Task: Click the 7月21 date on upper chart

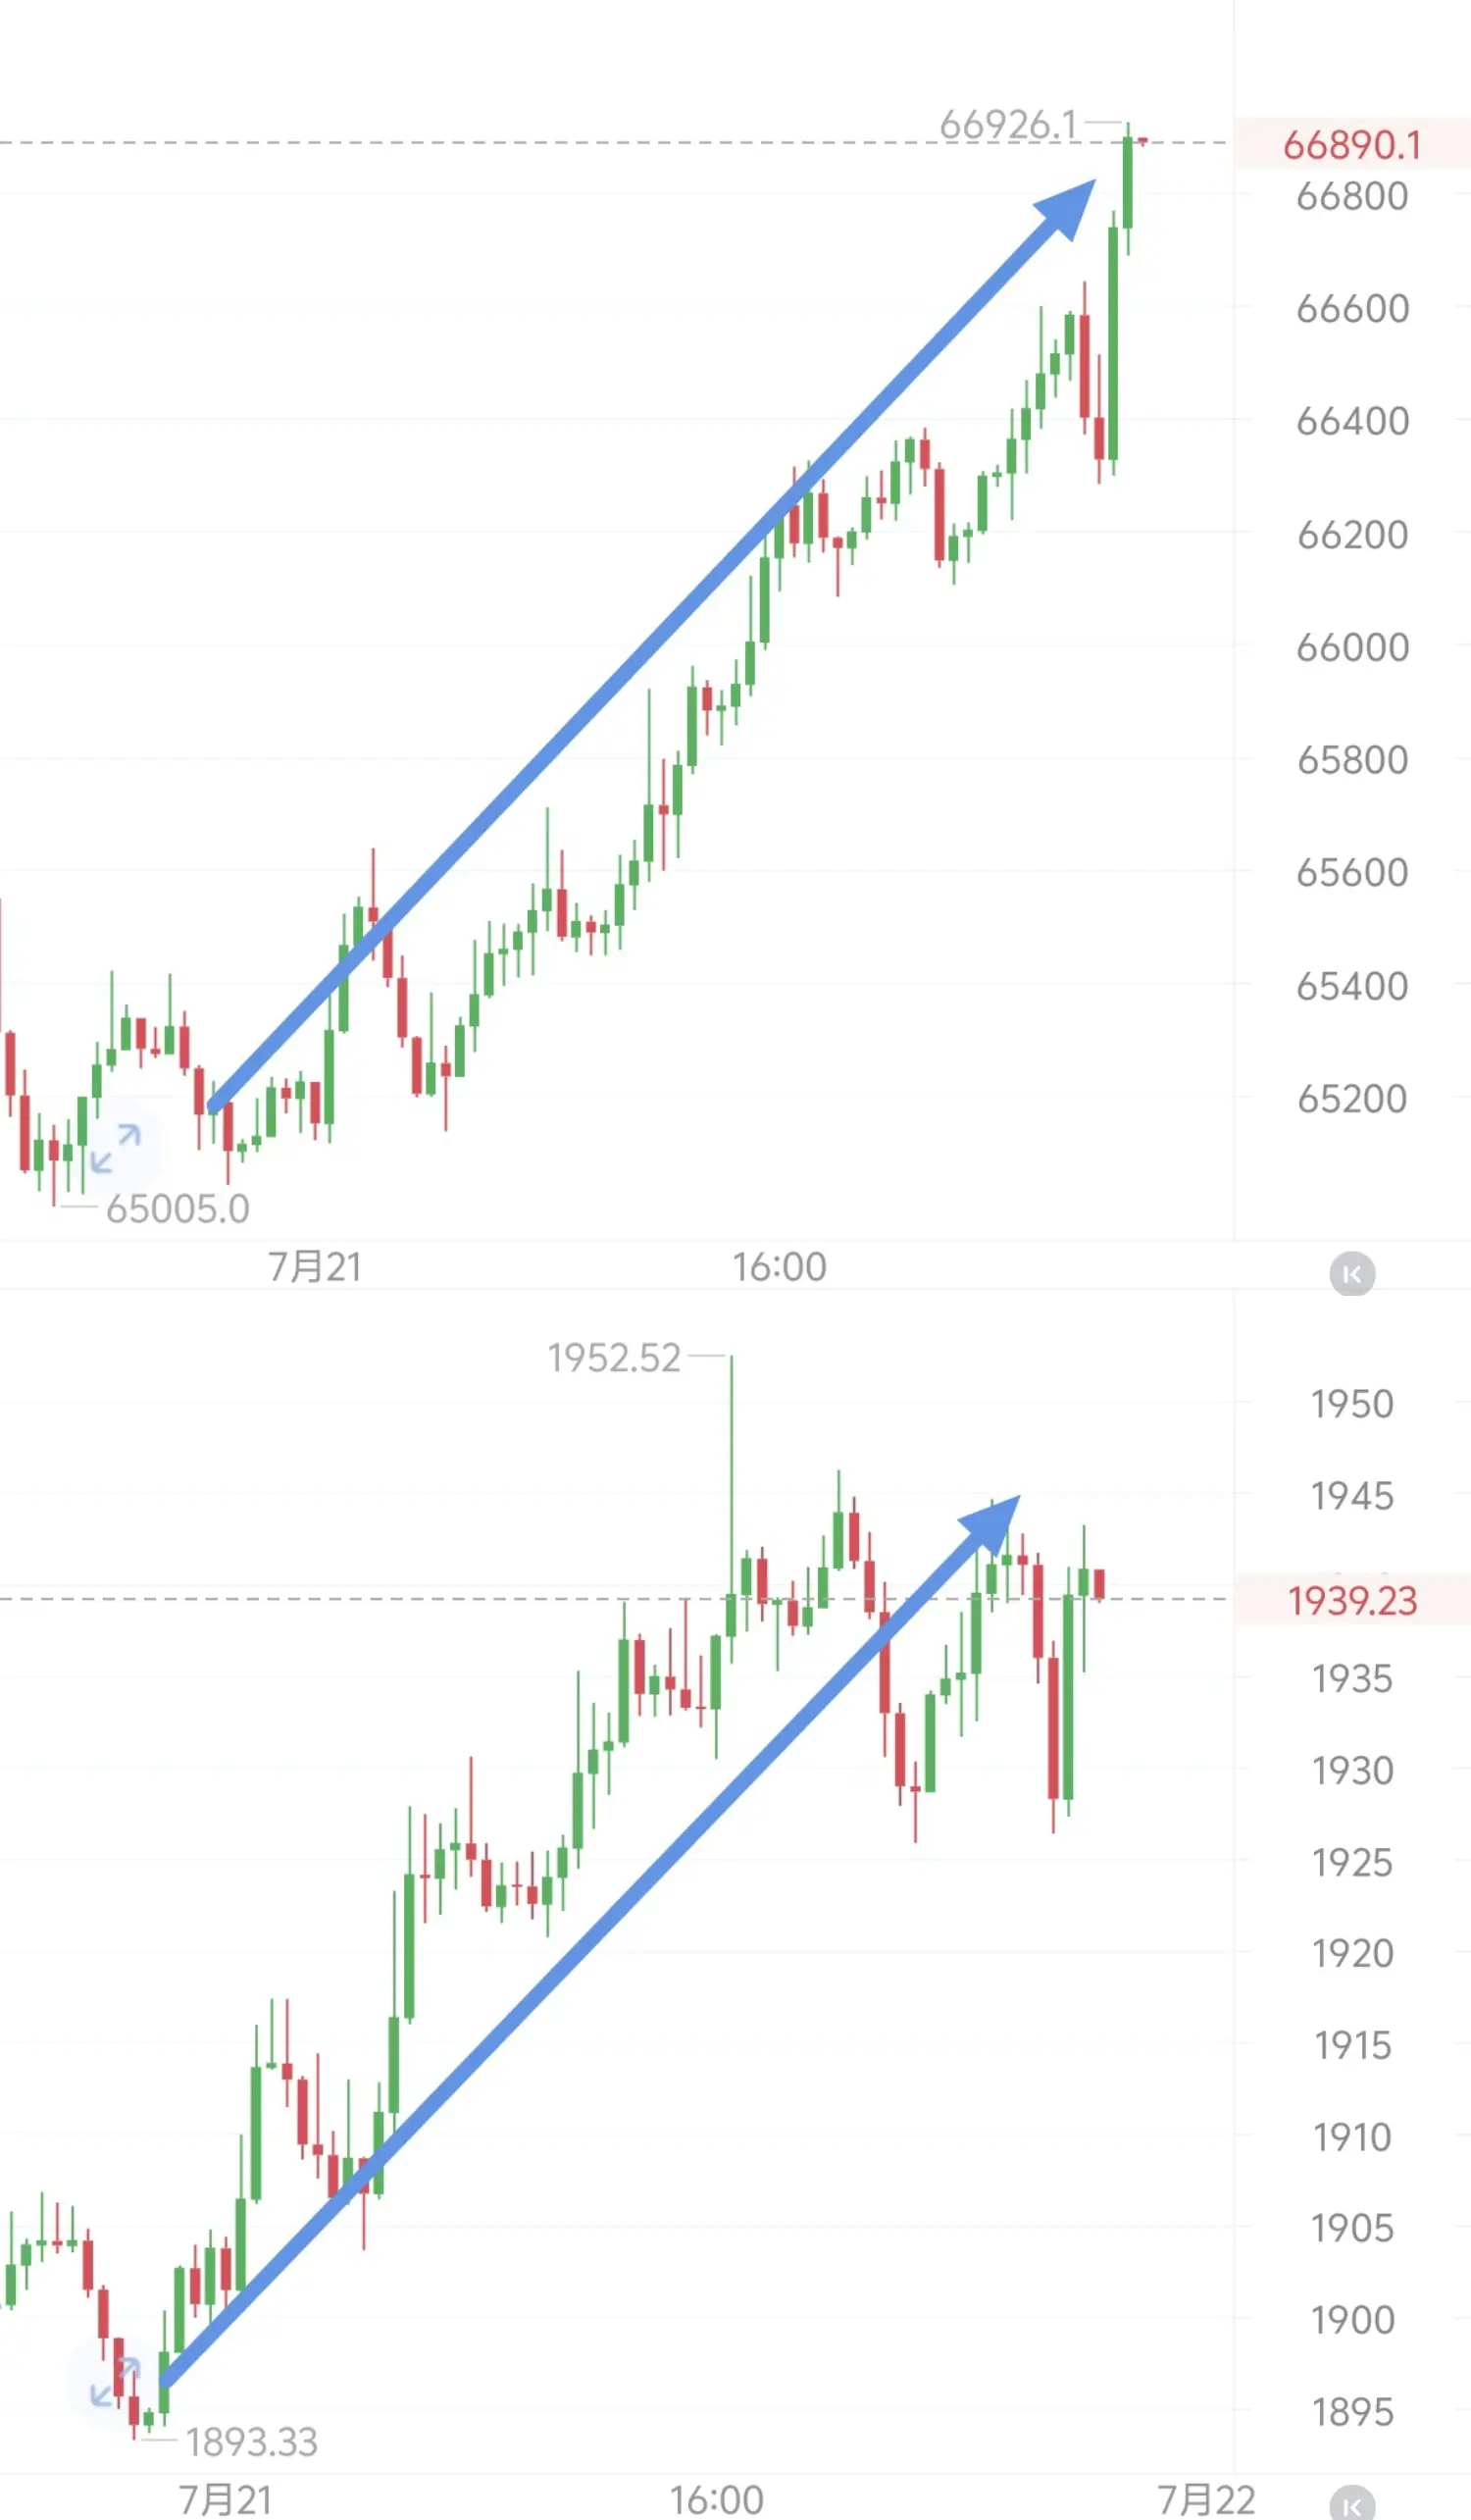Action: coord(314,1267)
